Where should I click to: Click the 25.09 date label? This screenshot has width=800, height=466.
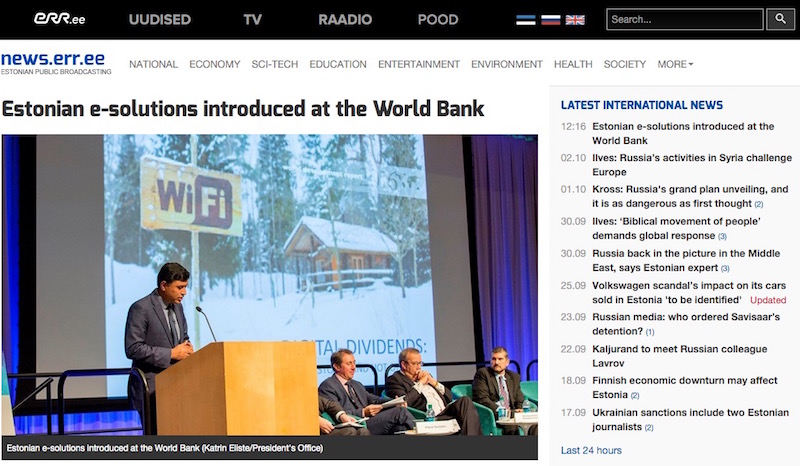point(573,285)
